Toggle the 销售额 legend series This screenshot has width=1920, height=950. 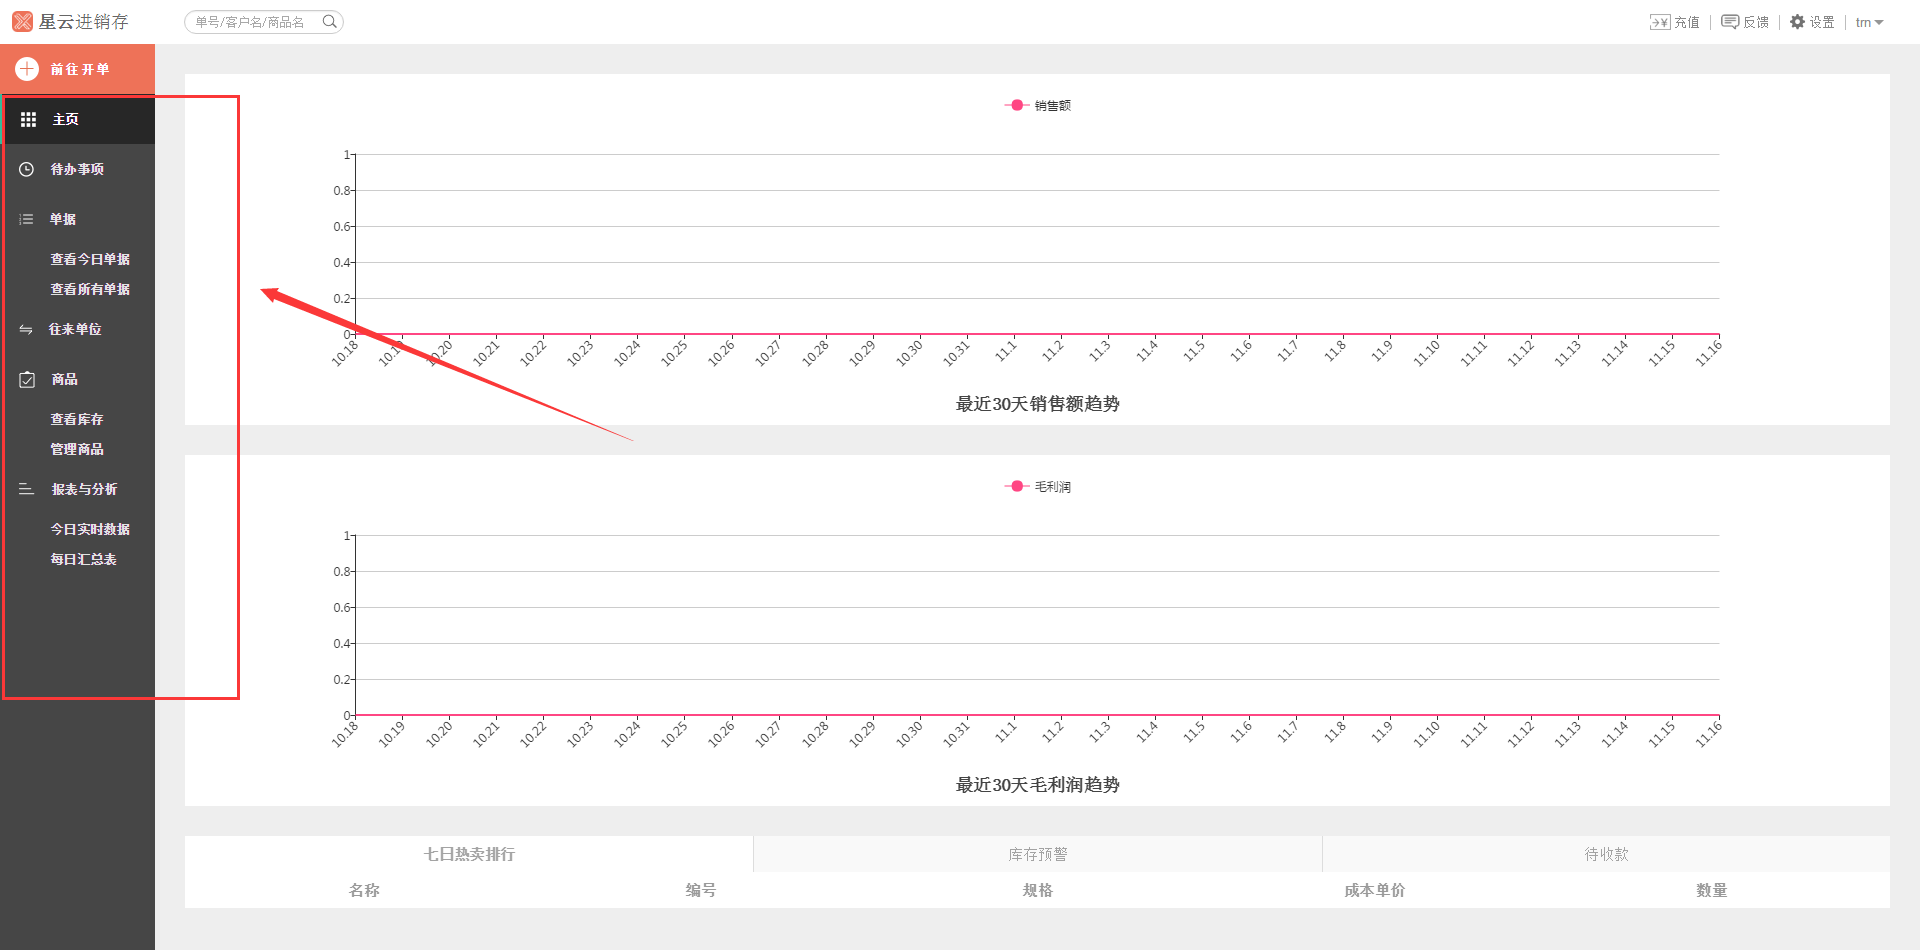click(x=1038, y=105)
